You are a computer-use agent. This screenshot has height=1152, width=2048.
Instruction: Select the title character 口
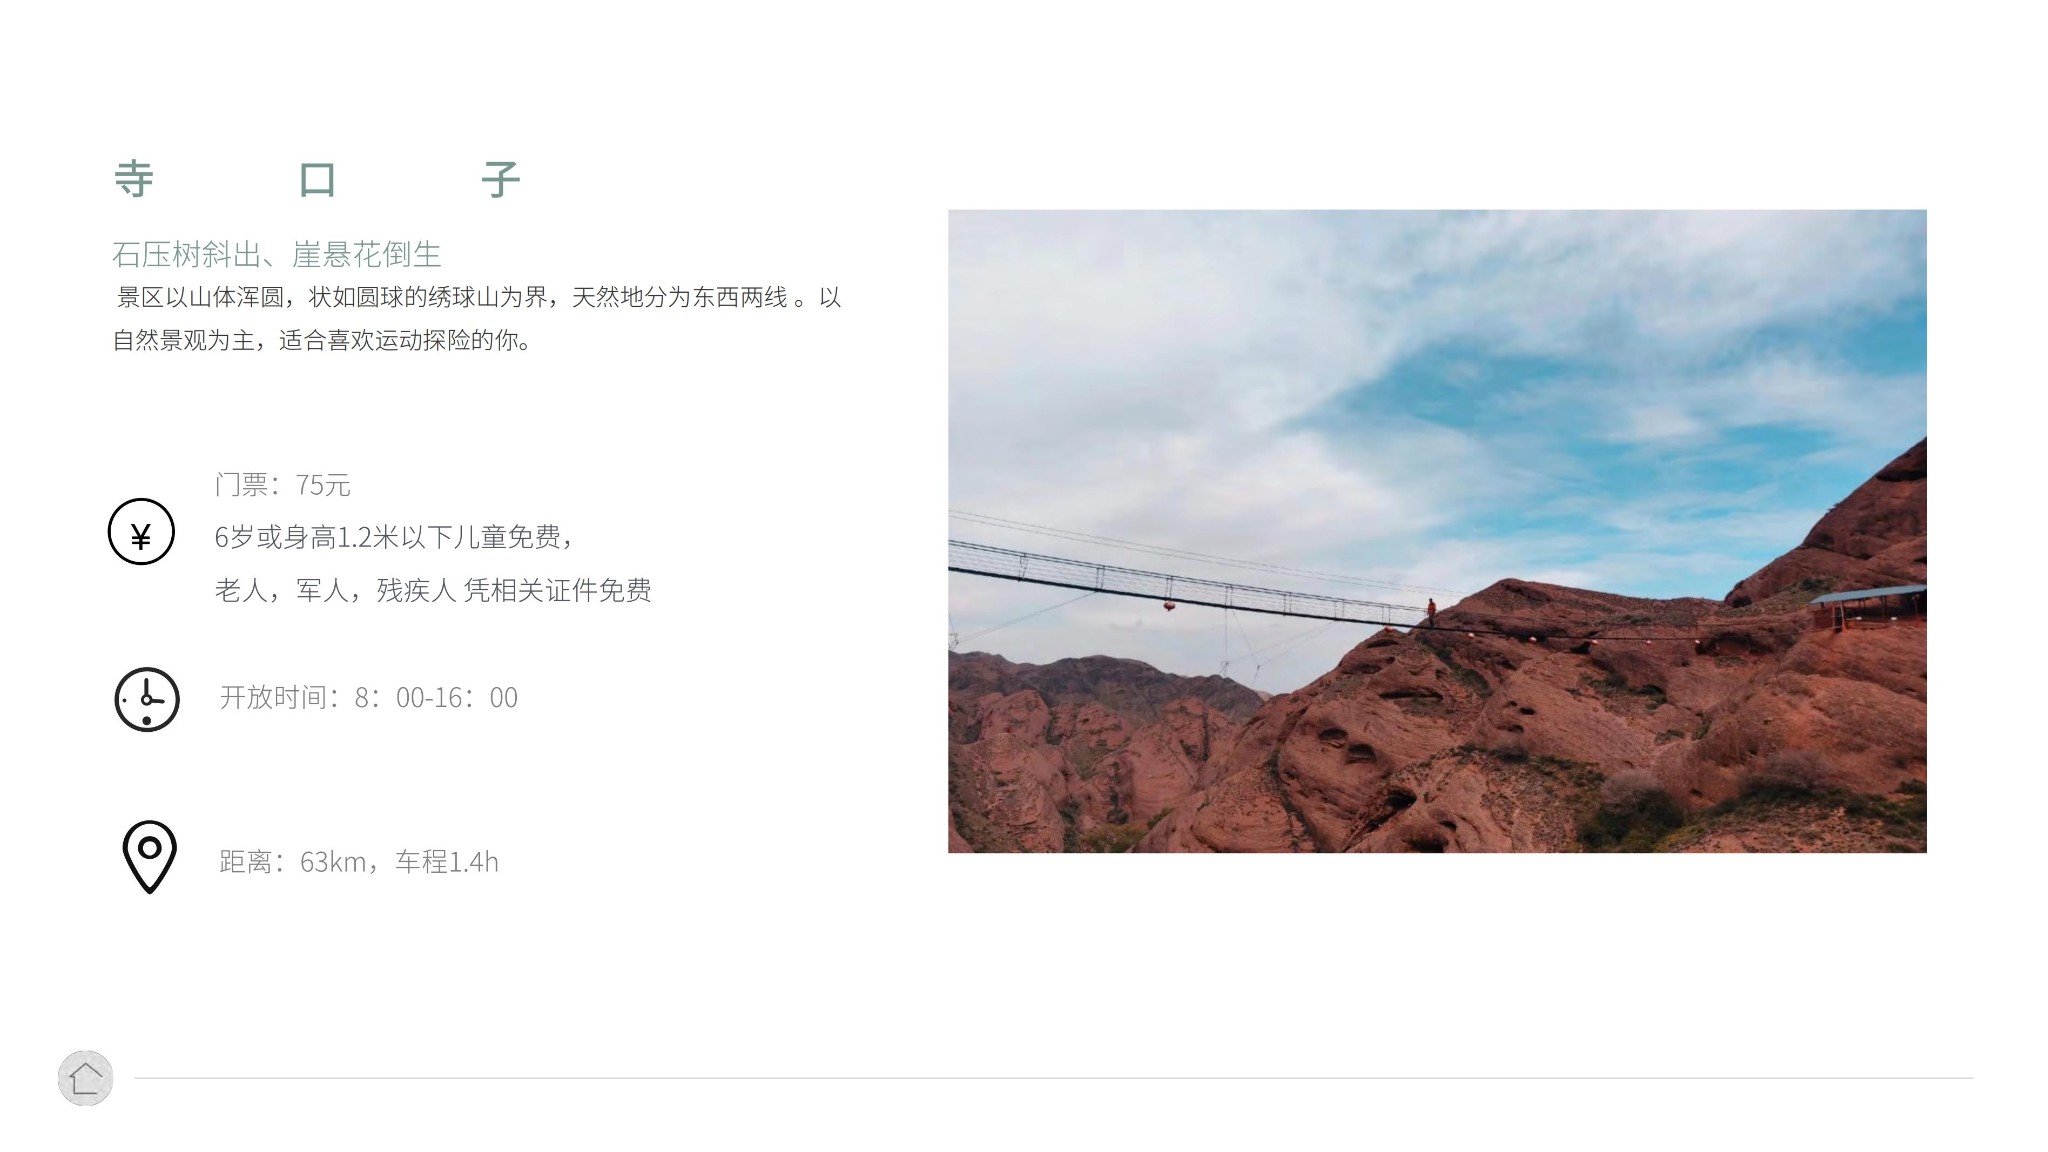coord(317,180)
